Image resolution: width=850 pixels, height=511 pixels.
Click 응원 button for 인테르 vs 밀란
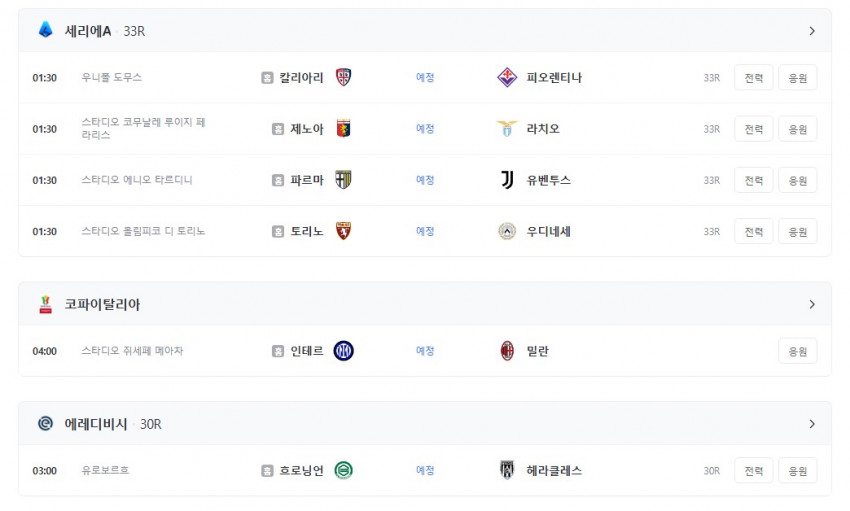tap(797, 351)
